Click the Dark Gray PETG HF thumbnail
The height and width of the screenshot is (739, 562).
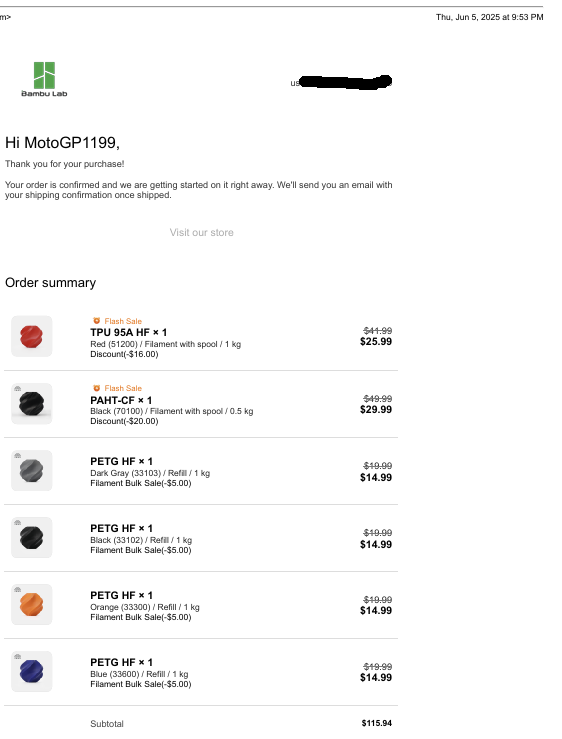32,471
